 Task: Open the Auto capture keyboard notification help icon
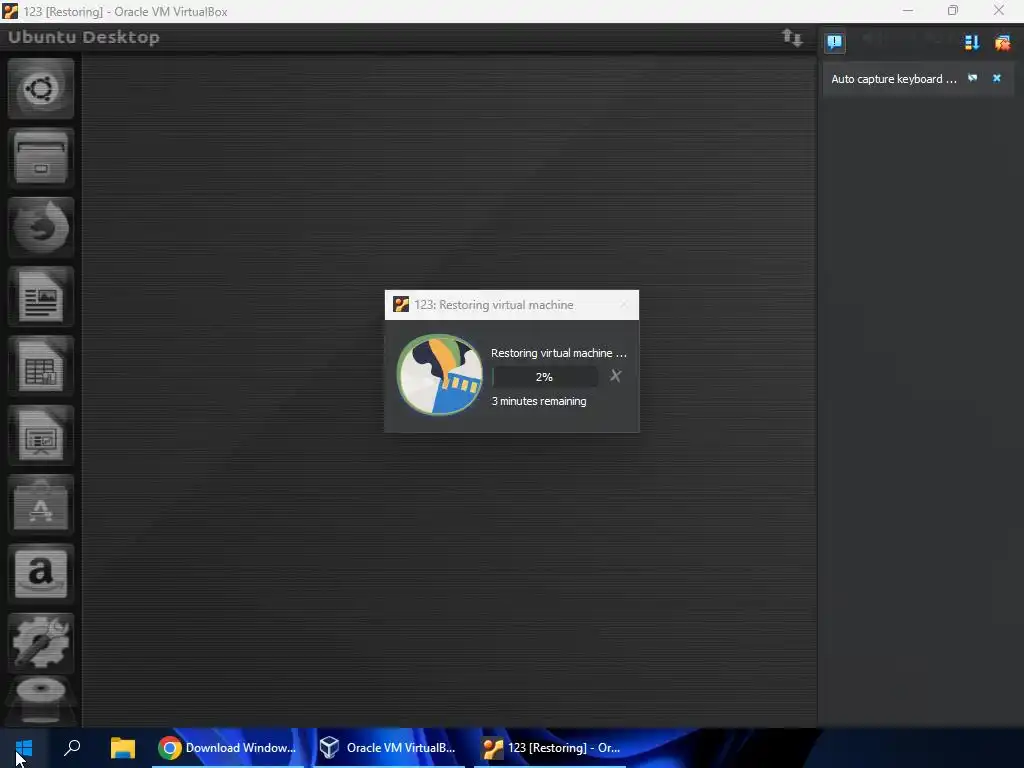972,78
